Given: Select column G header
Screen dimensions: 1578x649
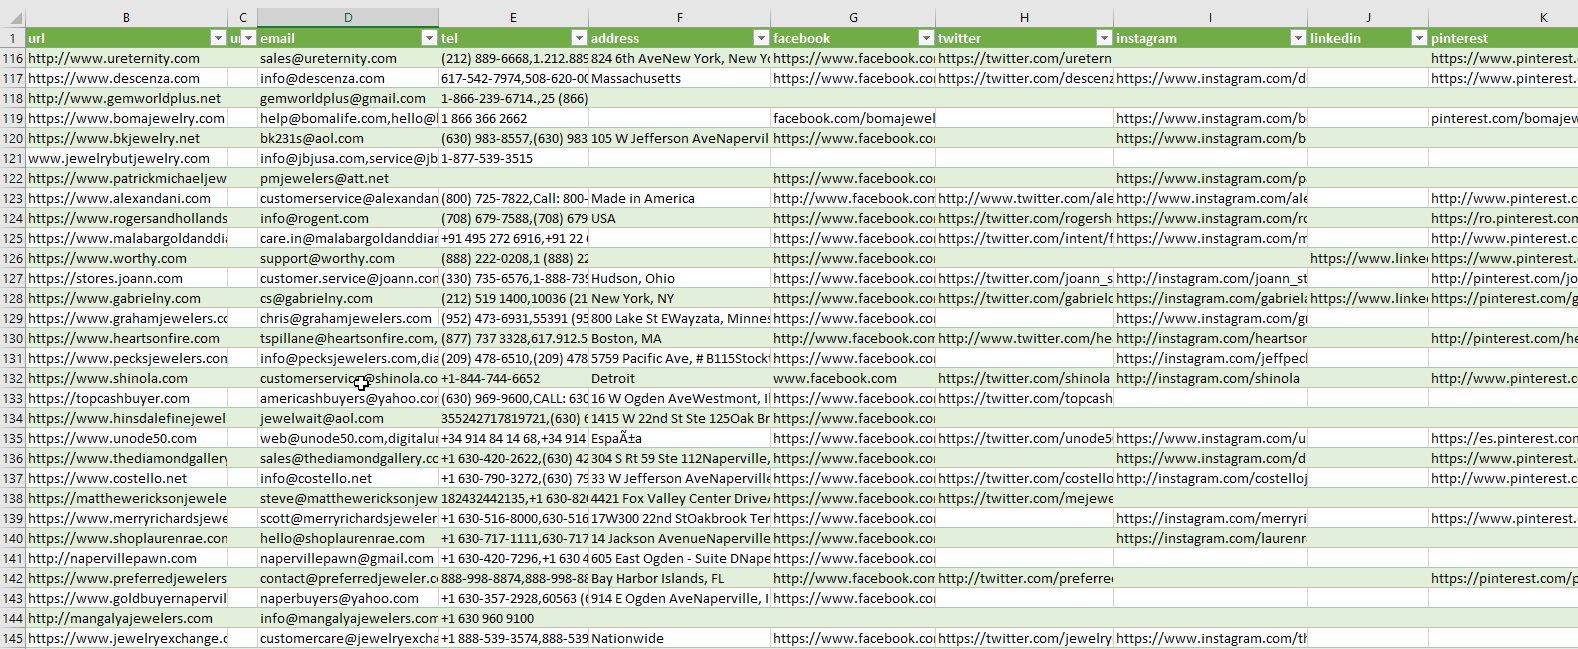Looking at the screenshot, I should [x=853, y=18].
